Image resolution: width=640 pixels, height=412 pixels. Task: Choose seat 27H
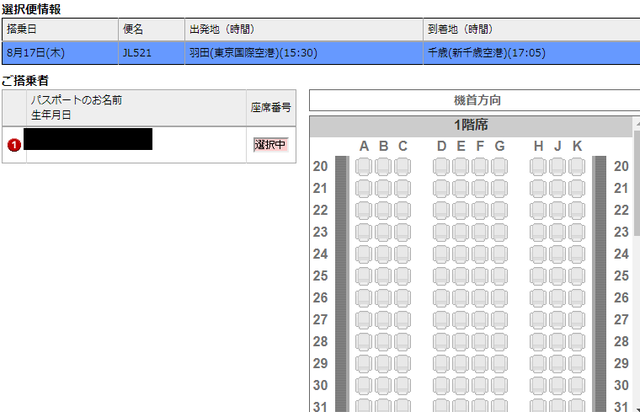538,320
